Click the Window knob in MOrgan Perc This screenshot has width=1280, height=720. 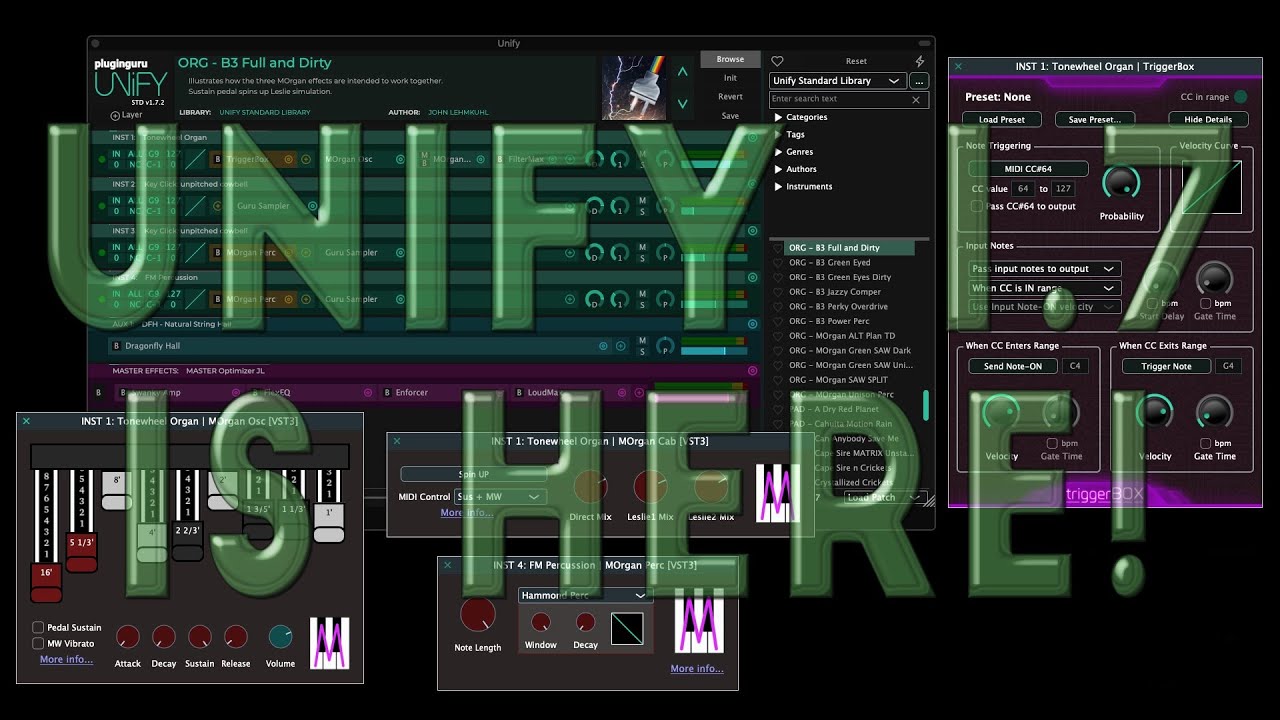click(x=540, y=623)
